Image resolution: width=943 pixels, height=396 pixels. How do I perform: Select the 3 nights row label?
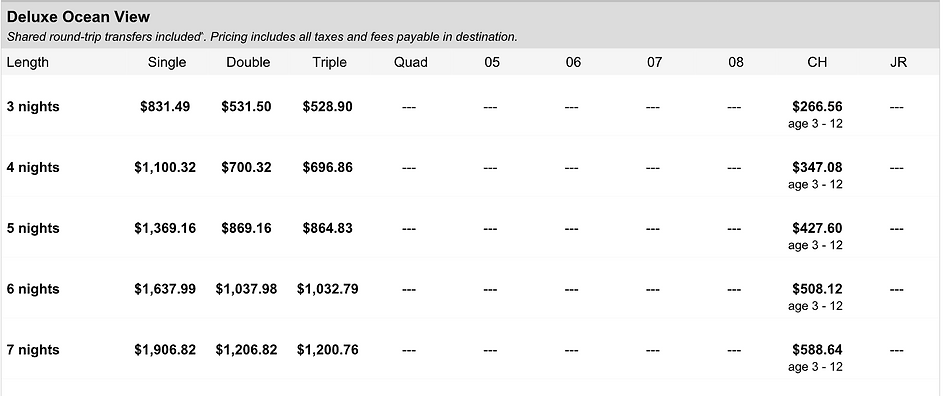tap(33, 107)
